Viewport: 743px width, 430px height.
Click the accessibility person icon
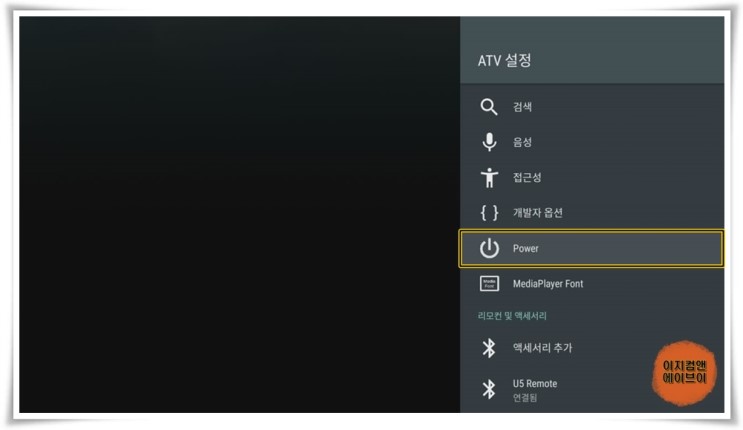489,178
